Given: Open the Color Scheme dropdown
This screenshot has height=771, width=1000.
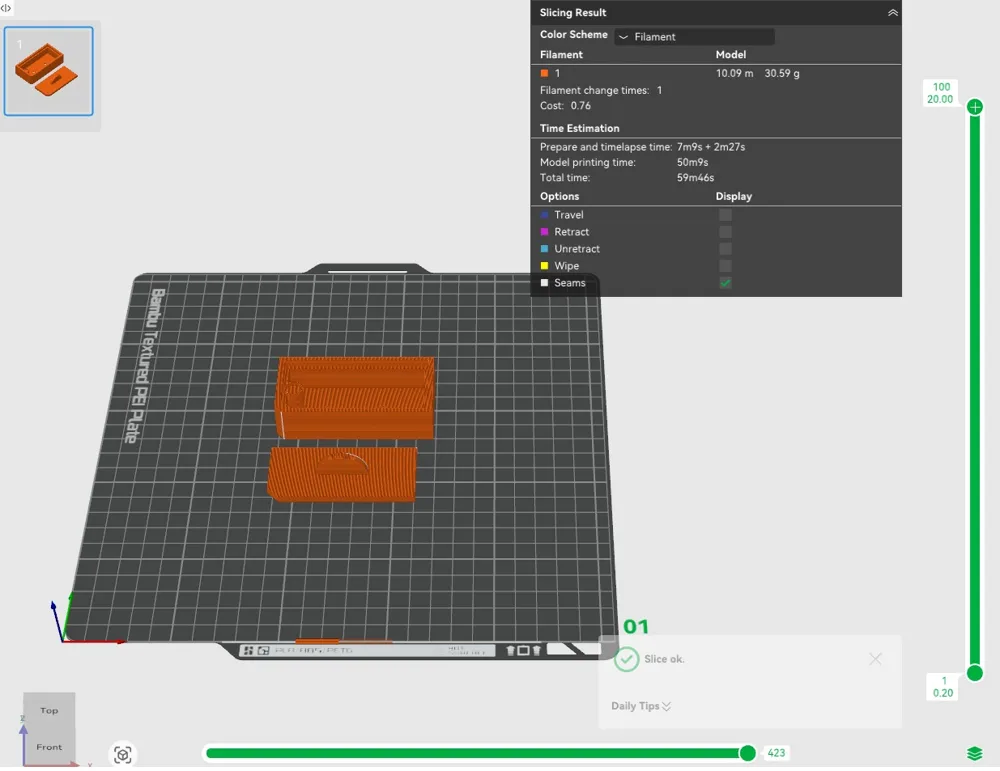Looking at the screenshot, I should 694,37.
